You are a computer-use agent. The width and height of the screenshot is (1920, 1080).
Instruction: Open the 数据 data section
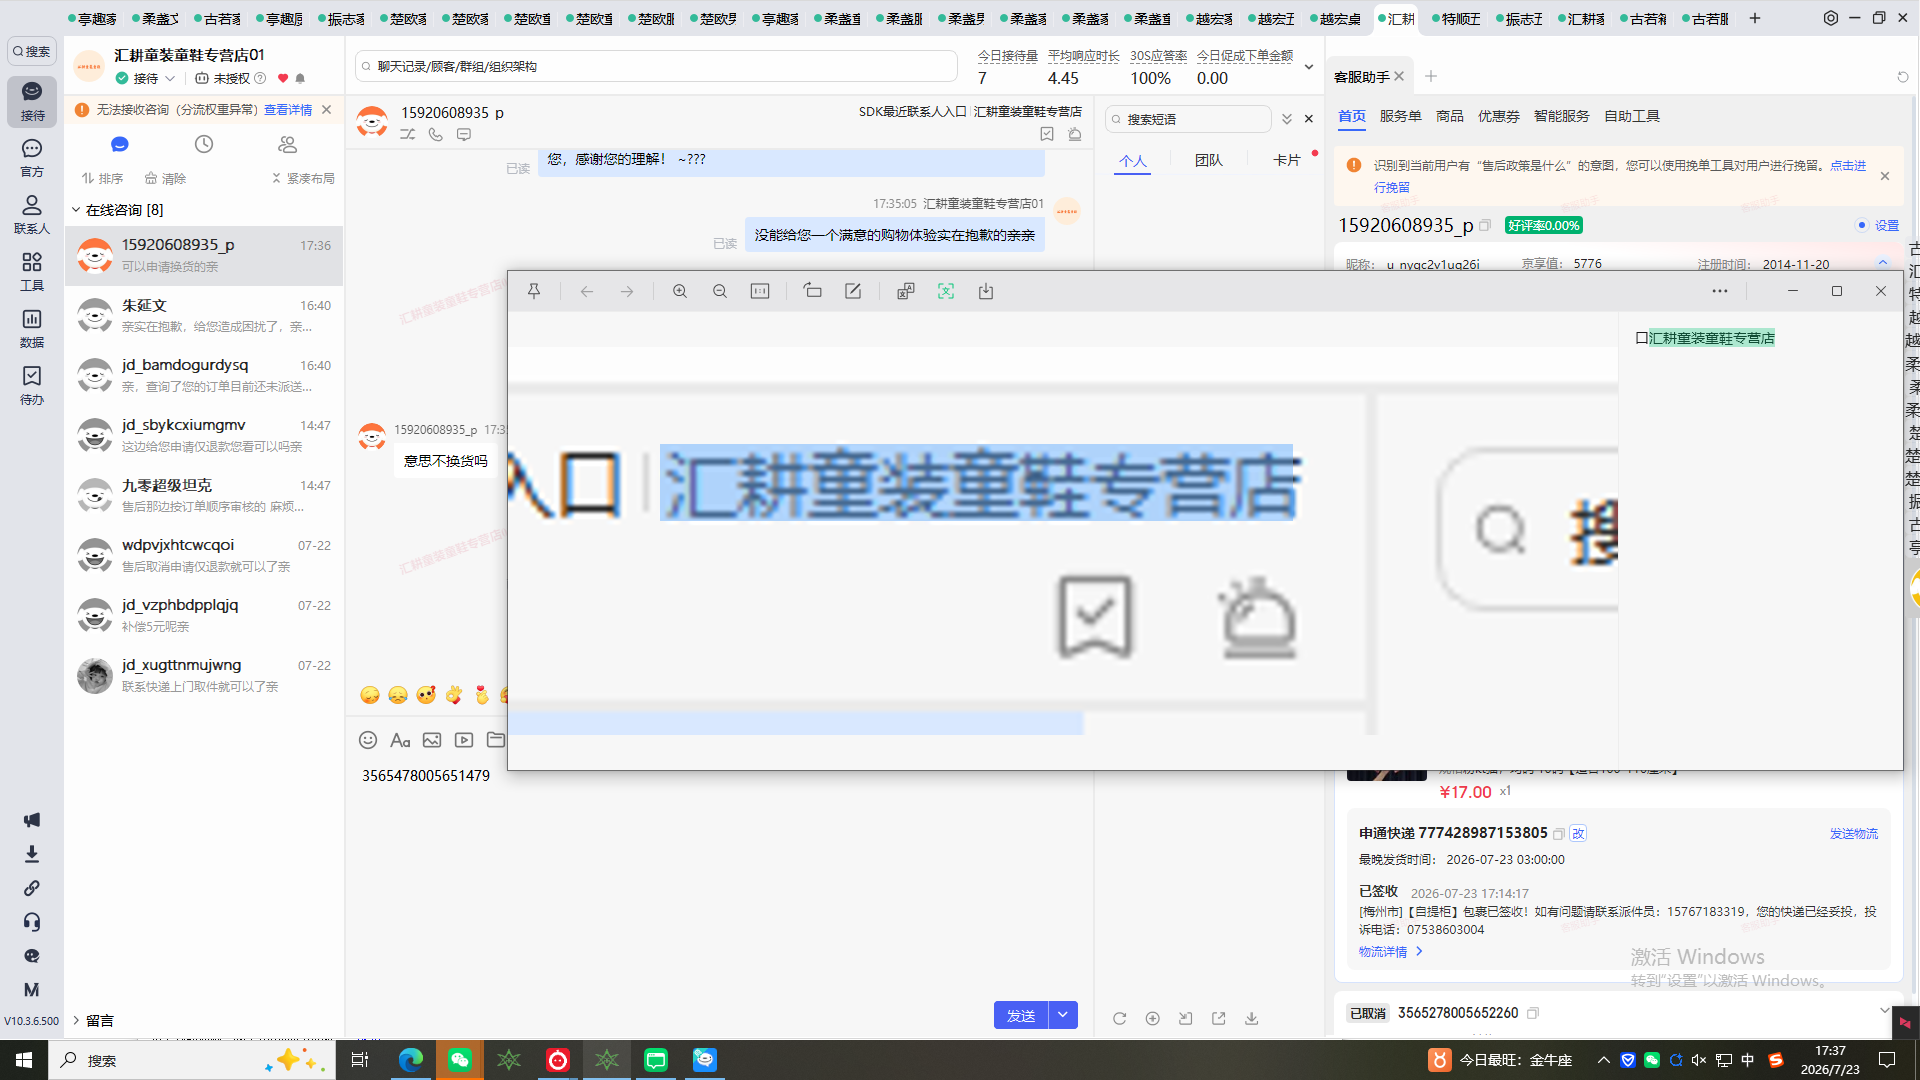(32, 329)
